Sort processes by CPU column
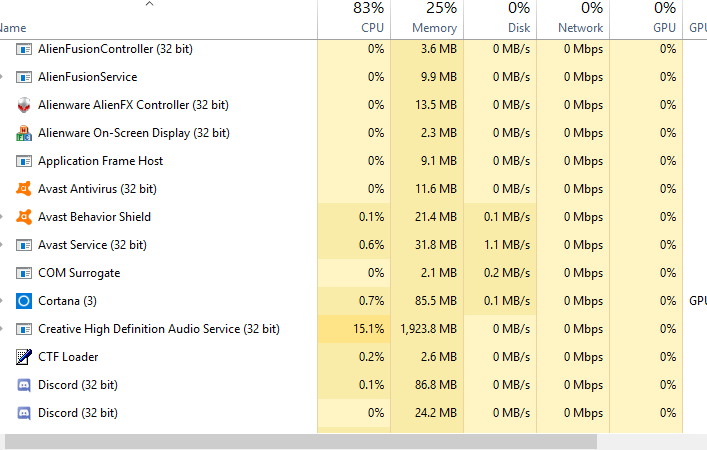Screen dimensions: 707x450 [x=354, y=19]
